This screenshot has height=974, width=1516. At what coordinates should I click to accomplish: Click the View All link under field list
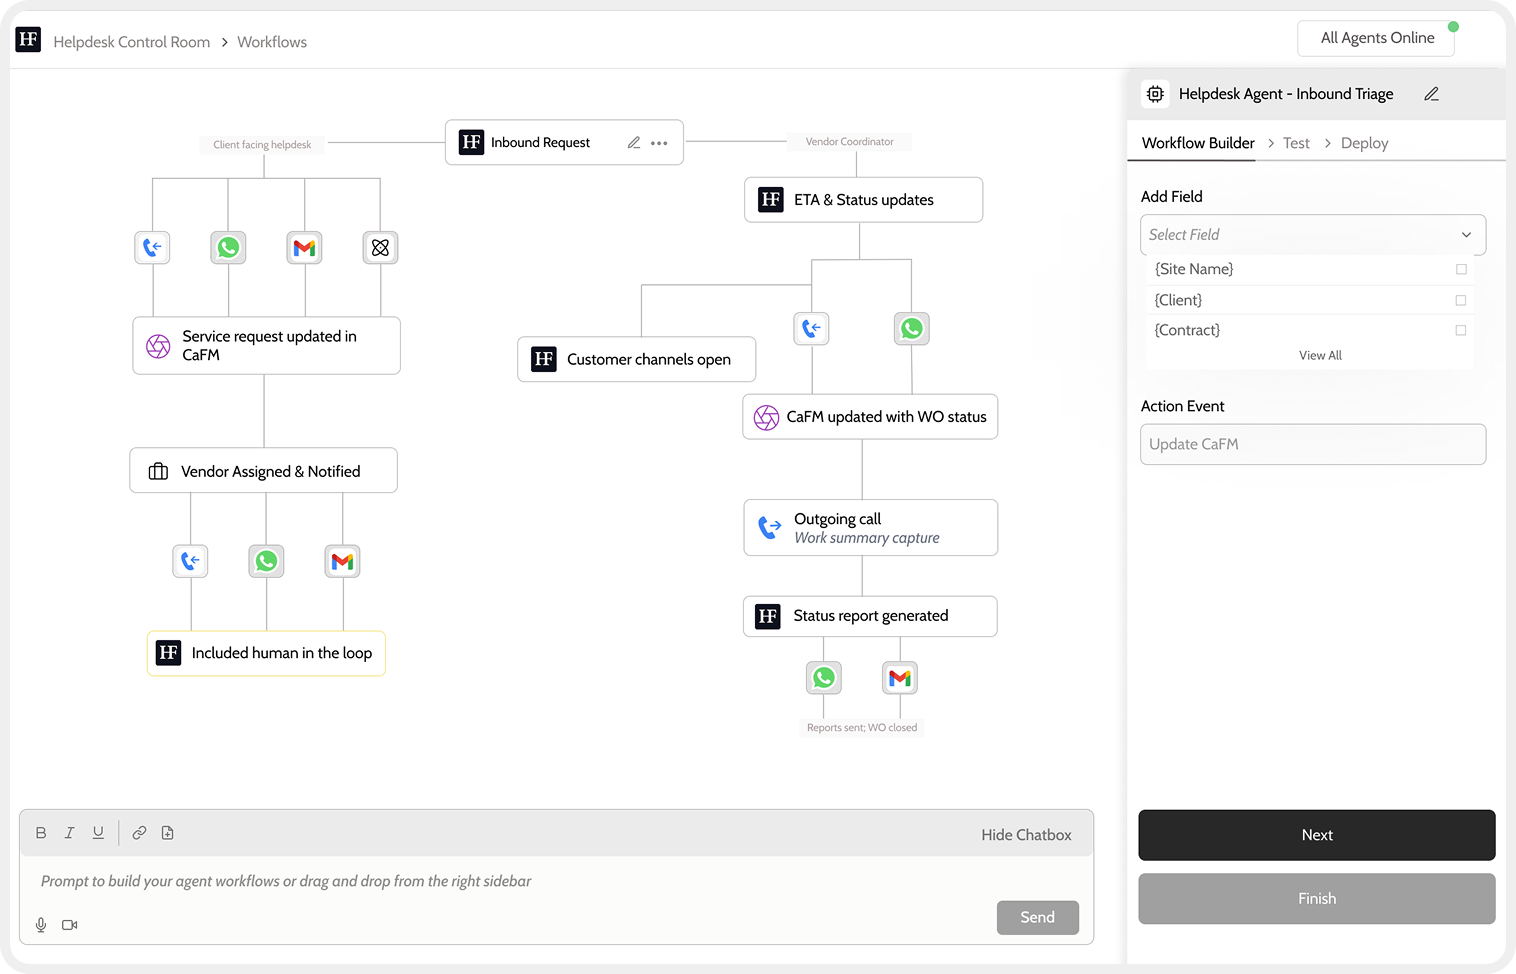tap(1321, 354)
